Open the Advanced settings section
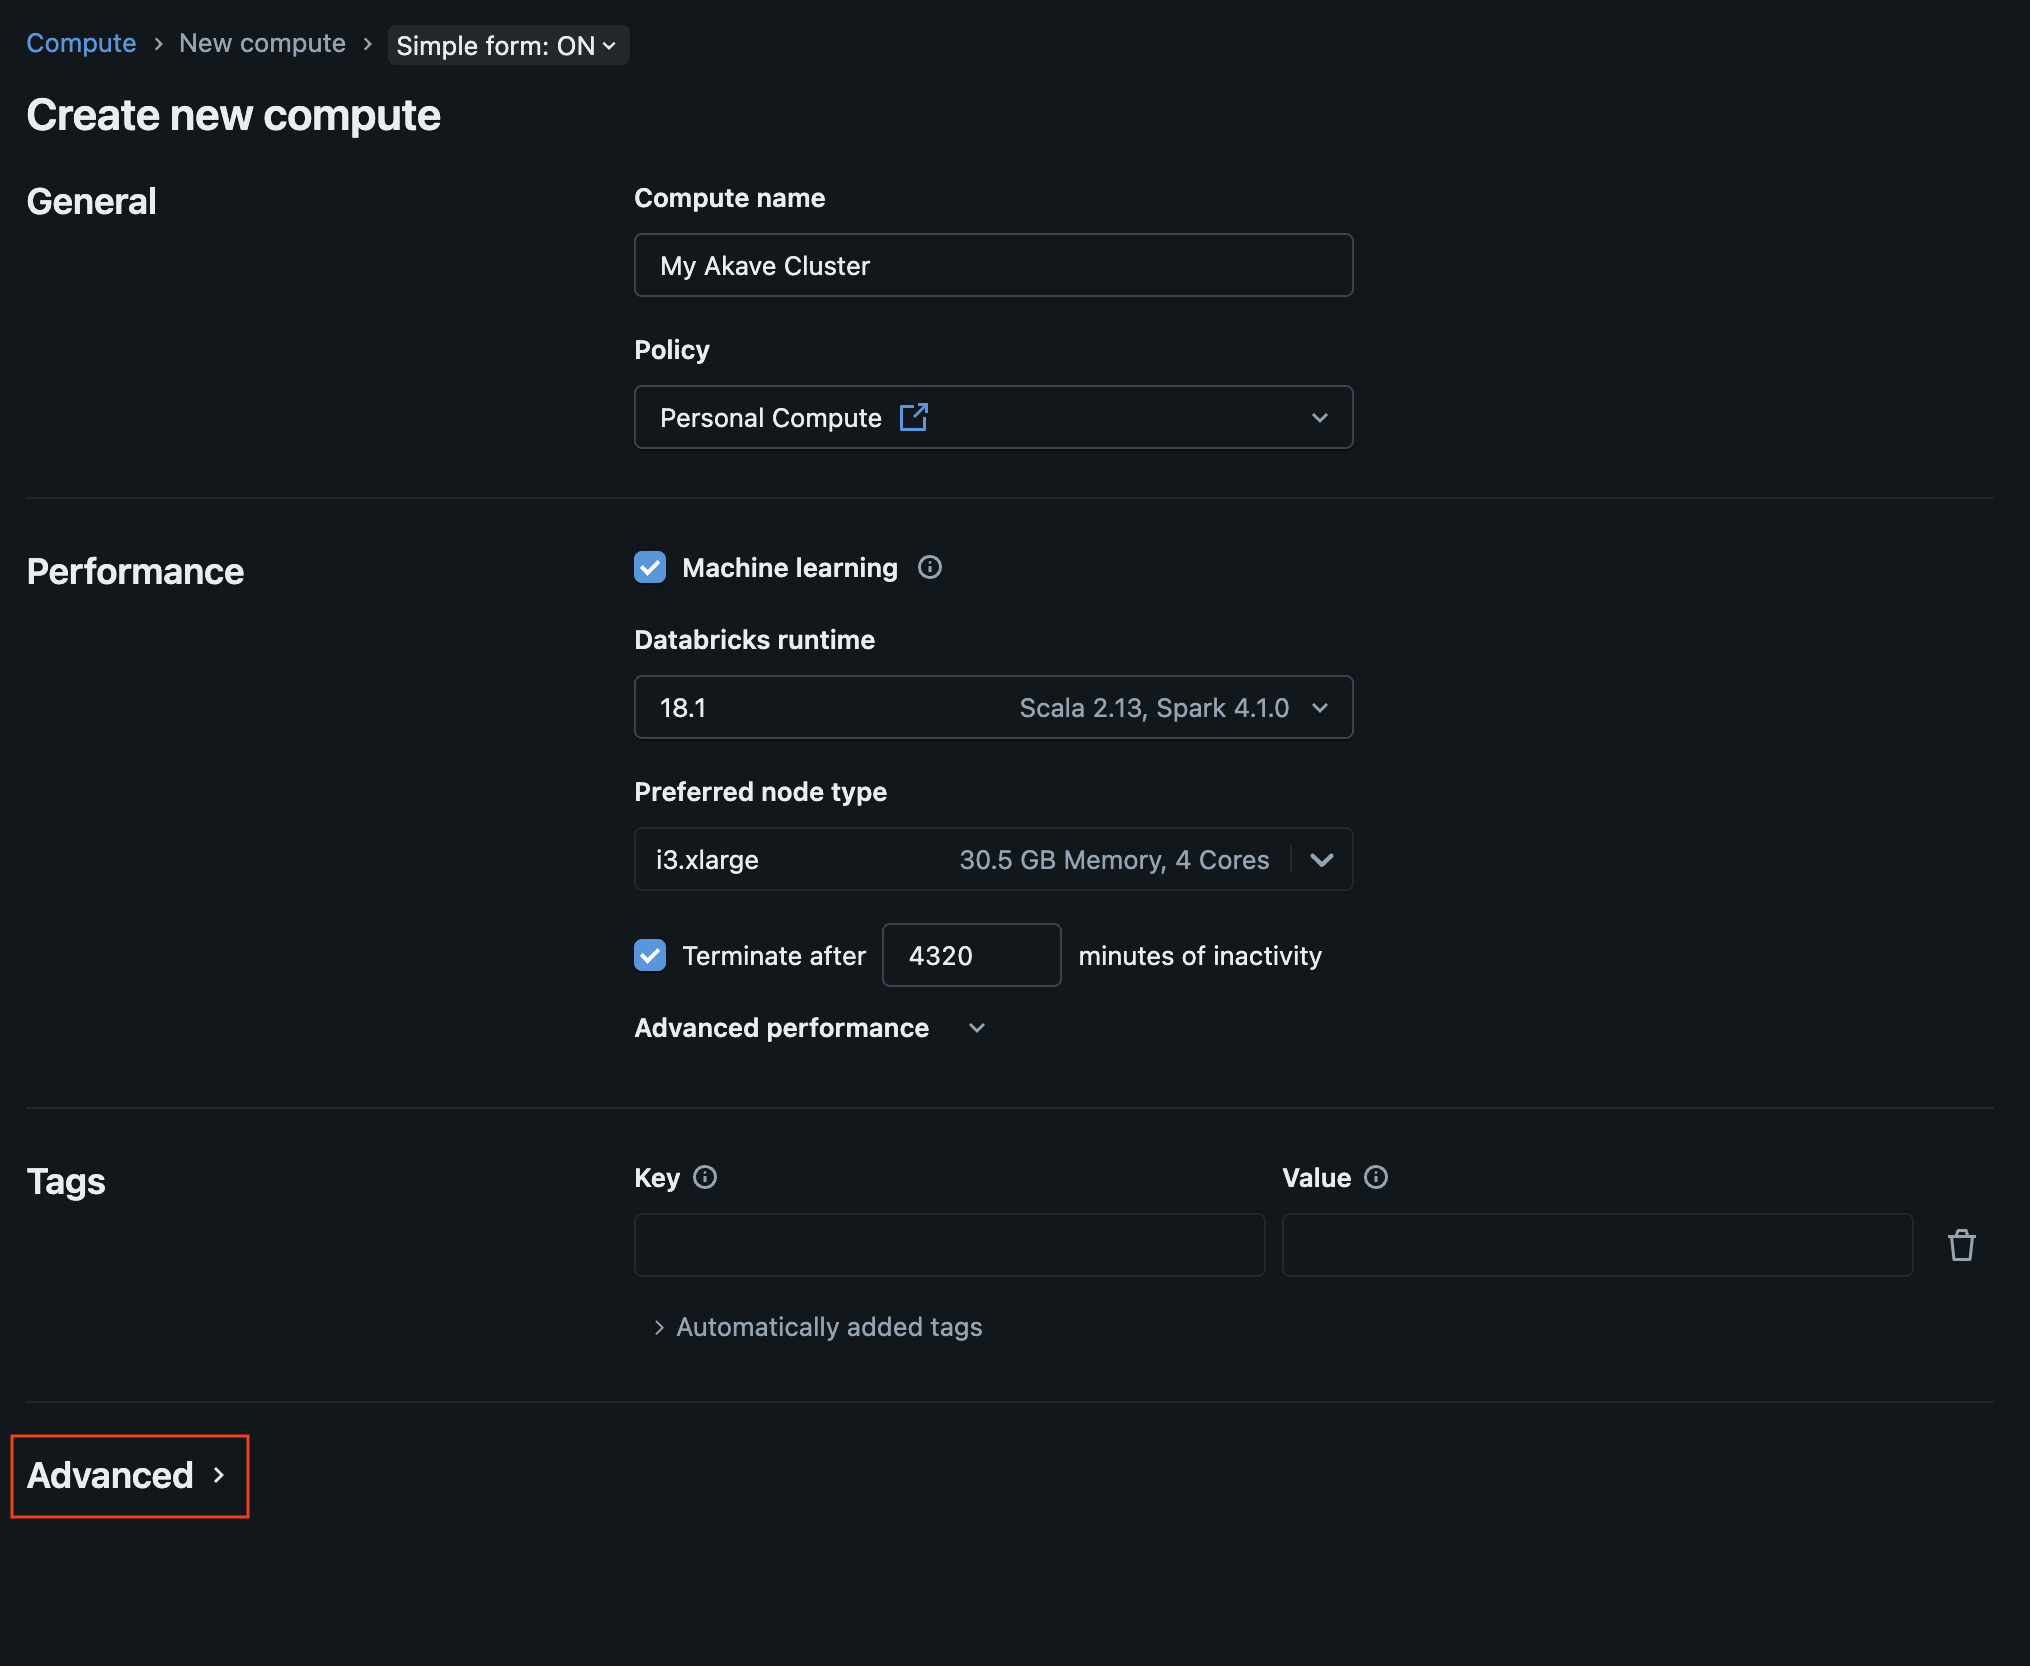 pos(110,1475)
